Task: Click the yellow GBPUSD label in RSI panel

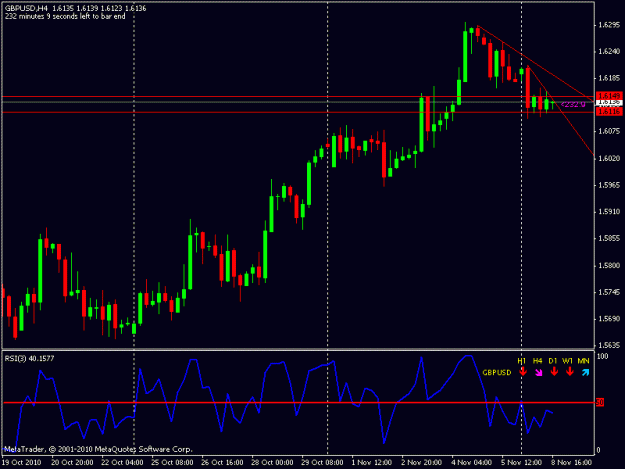Action: coord(497,373)
